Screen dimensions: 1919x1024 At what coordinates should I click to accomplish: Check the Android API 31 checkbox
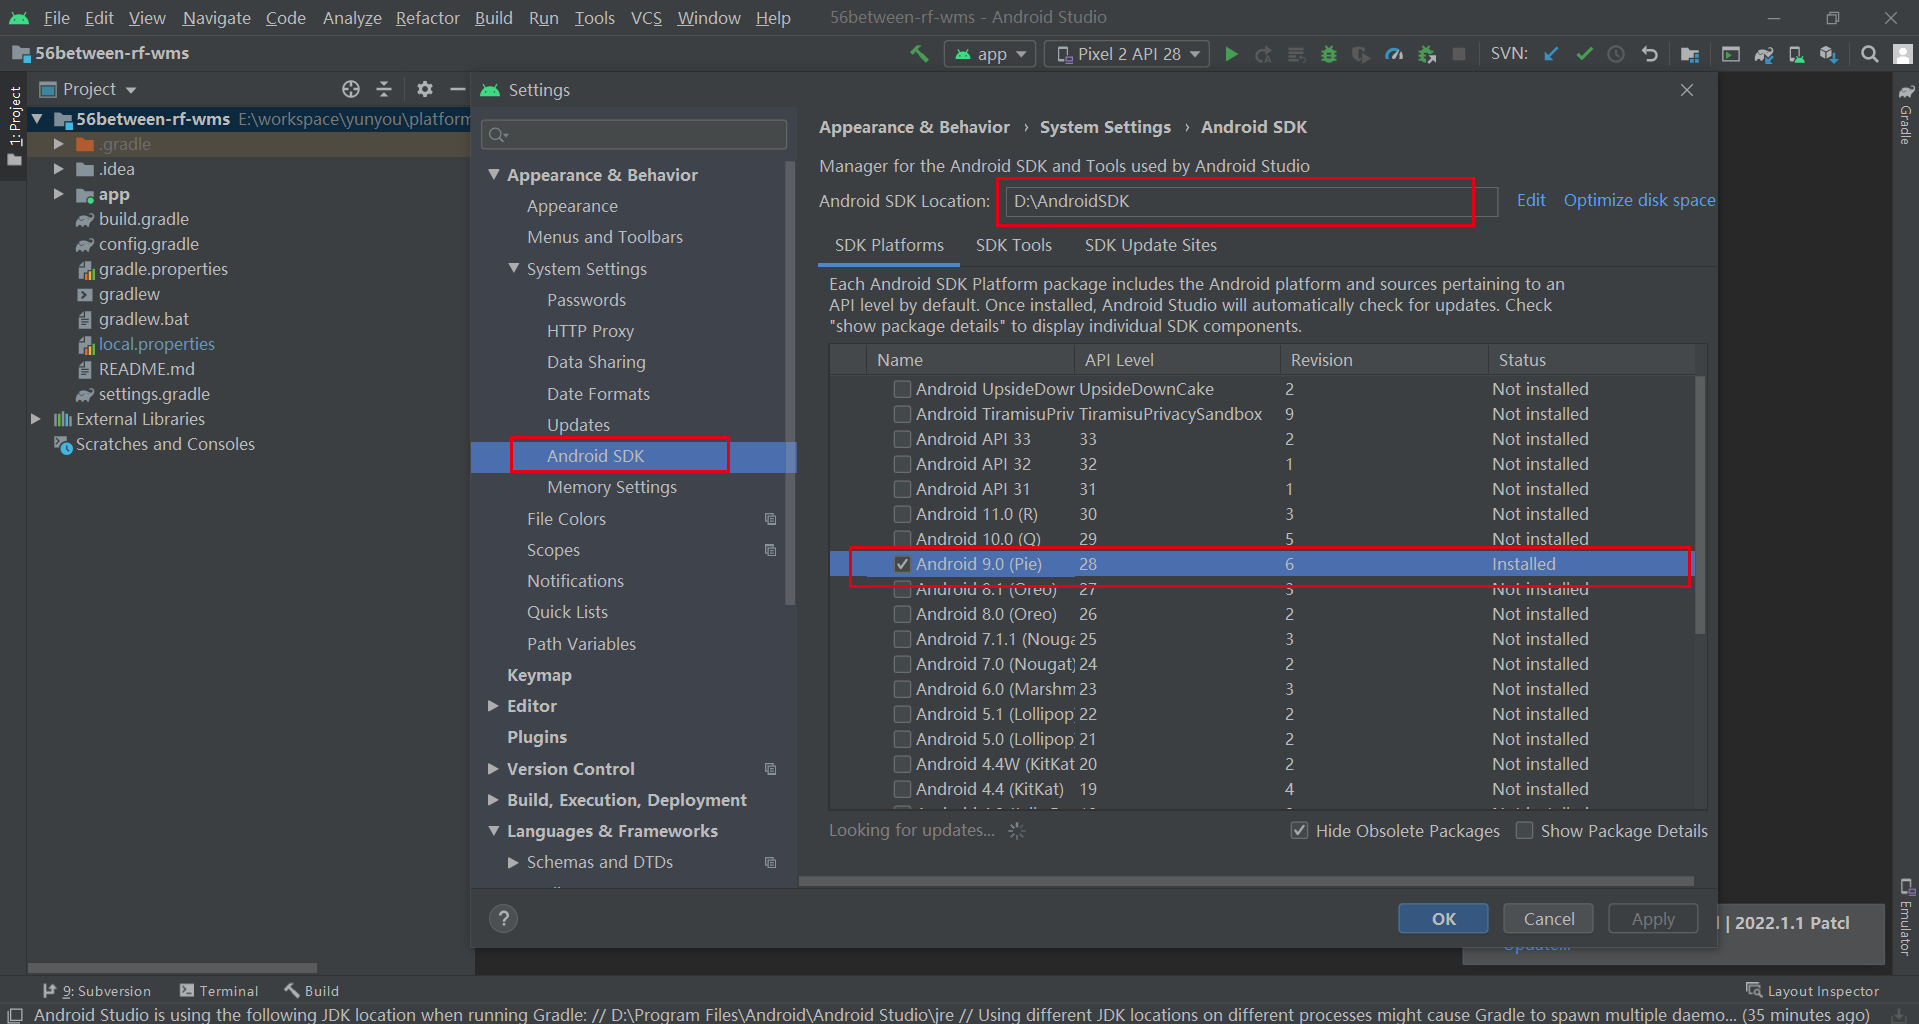point(902,489)
